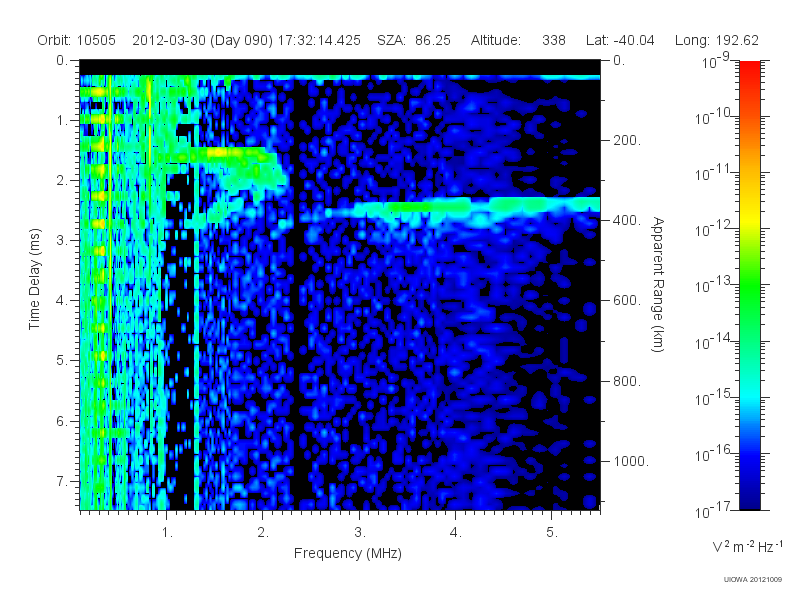Screen dimensions: 800x600
Task: Click the red top of the colorbar
Action: click(749, 69)
